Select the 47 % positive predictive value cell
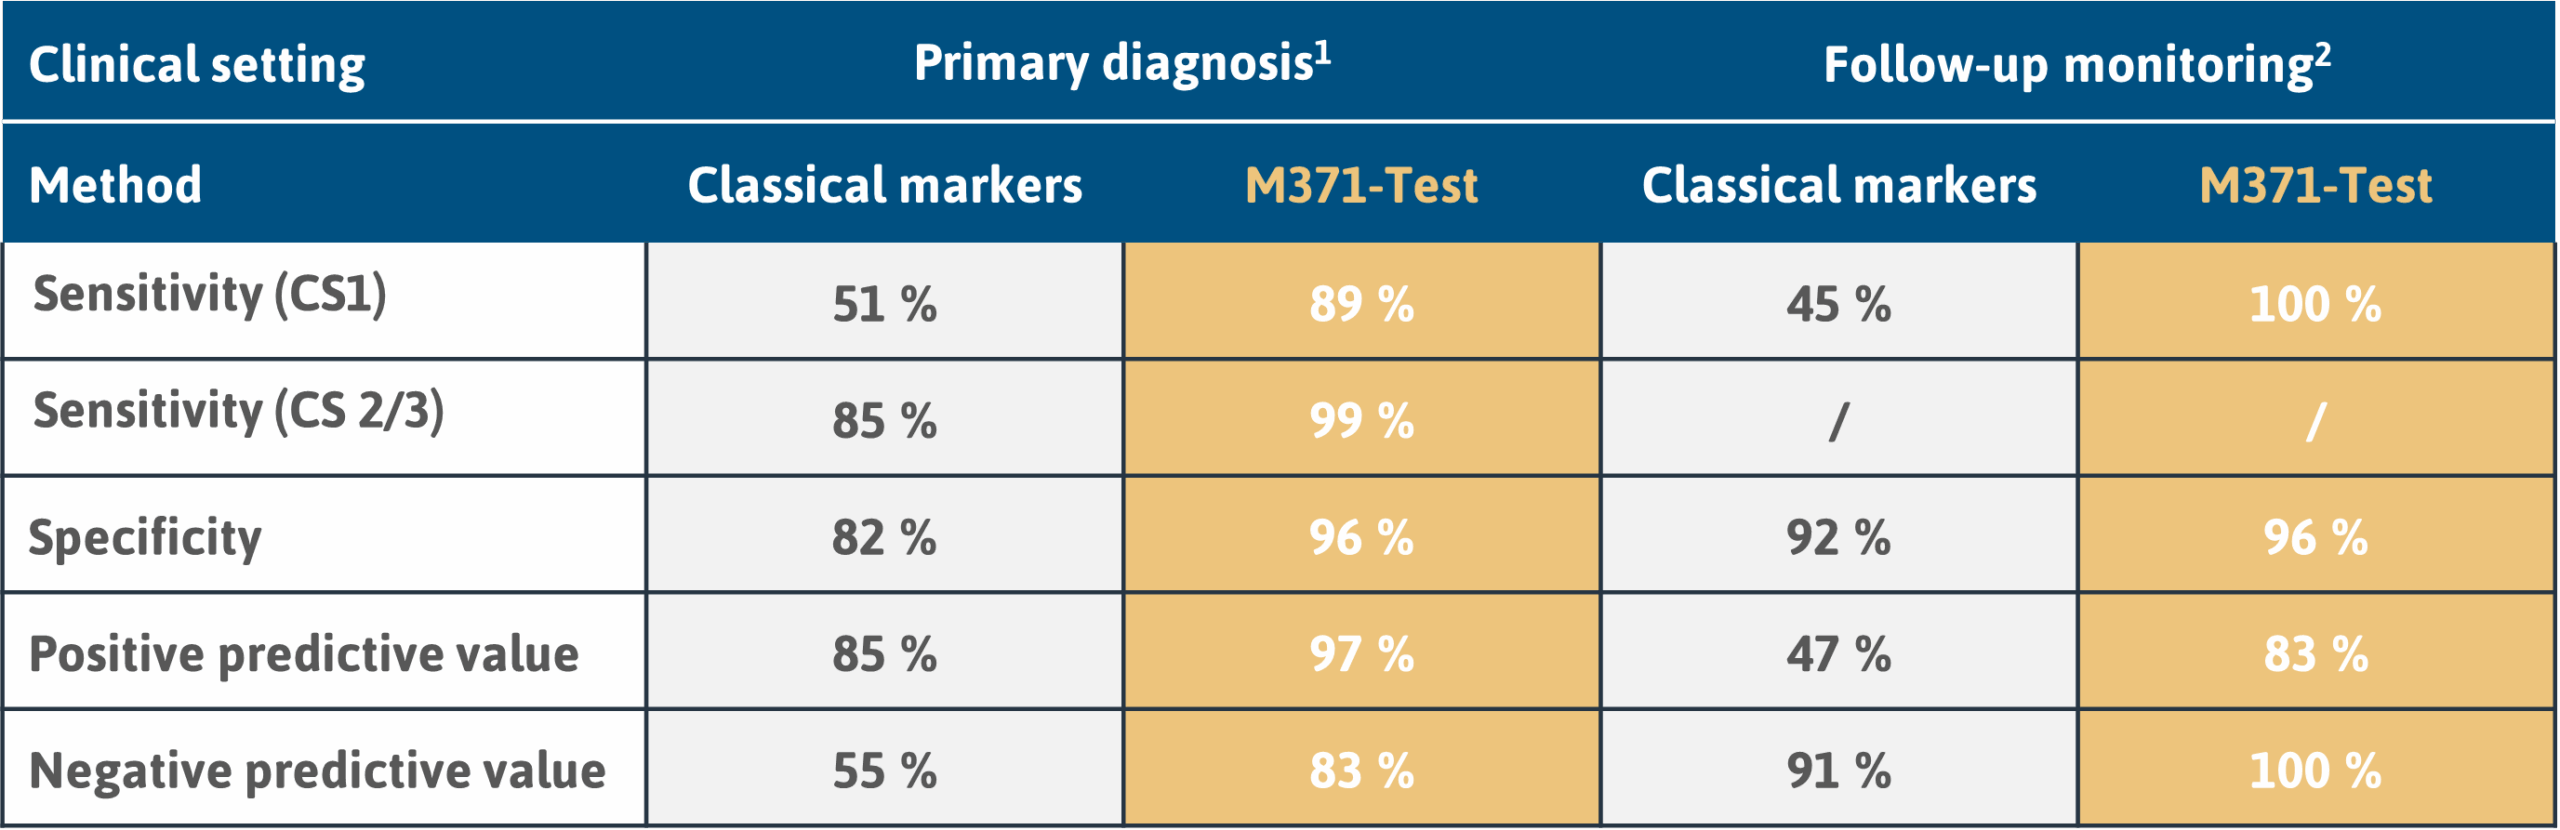The width and height of the screenshot is (2560, 830). [x=1839, y=655]
